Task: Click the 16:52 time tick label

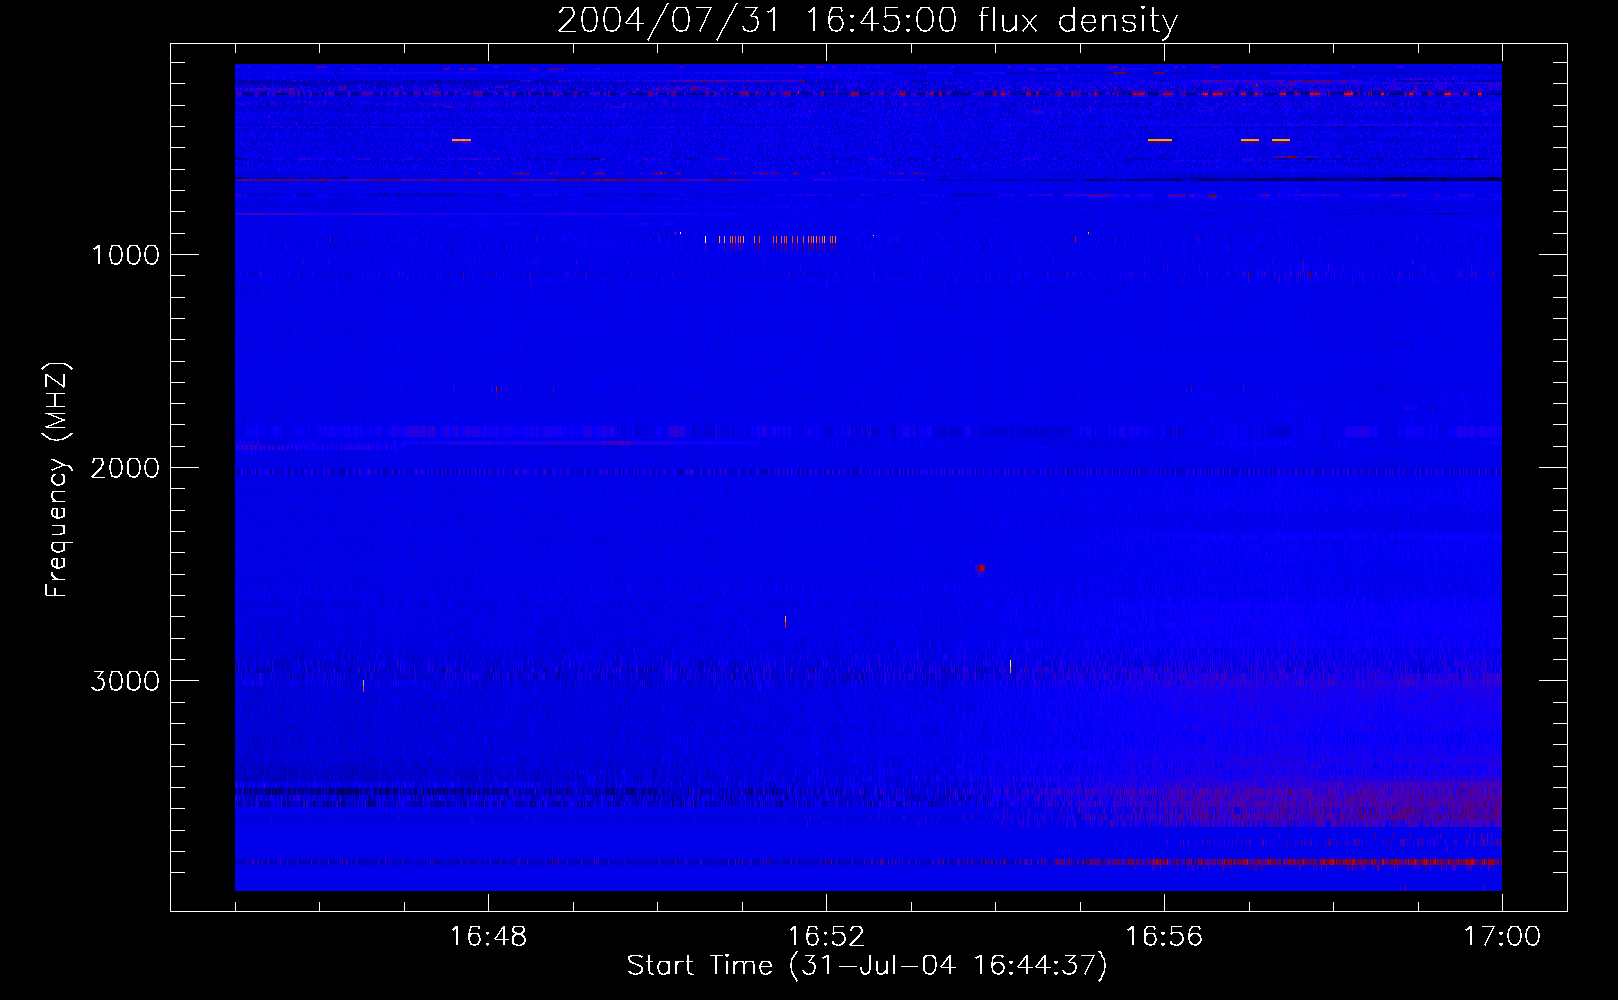Action: pyautogui.click(x=826, y=937)
